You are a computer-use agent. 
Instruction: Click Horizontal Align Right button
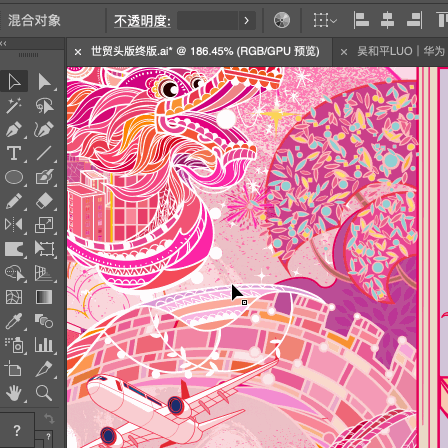pos(415,20)
